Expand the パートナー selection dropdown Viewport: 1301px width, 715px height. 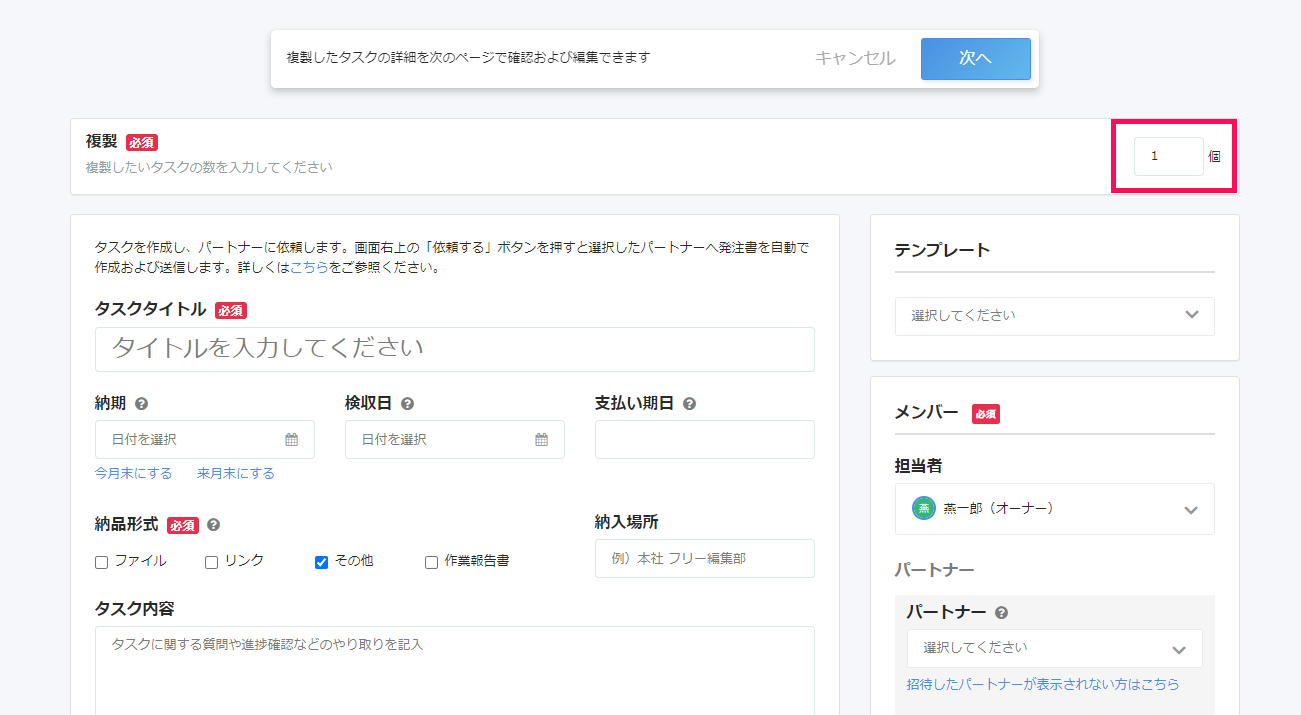click(x=1054, y=648)
